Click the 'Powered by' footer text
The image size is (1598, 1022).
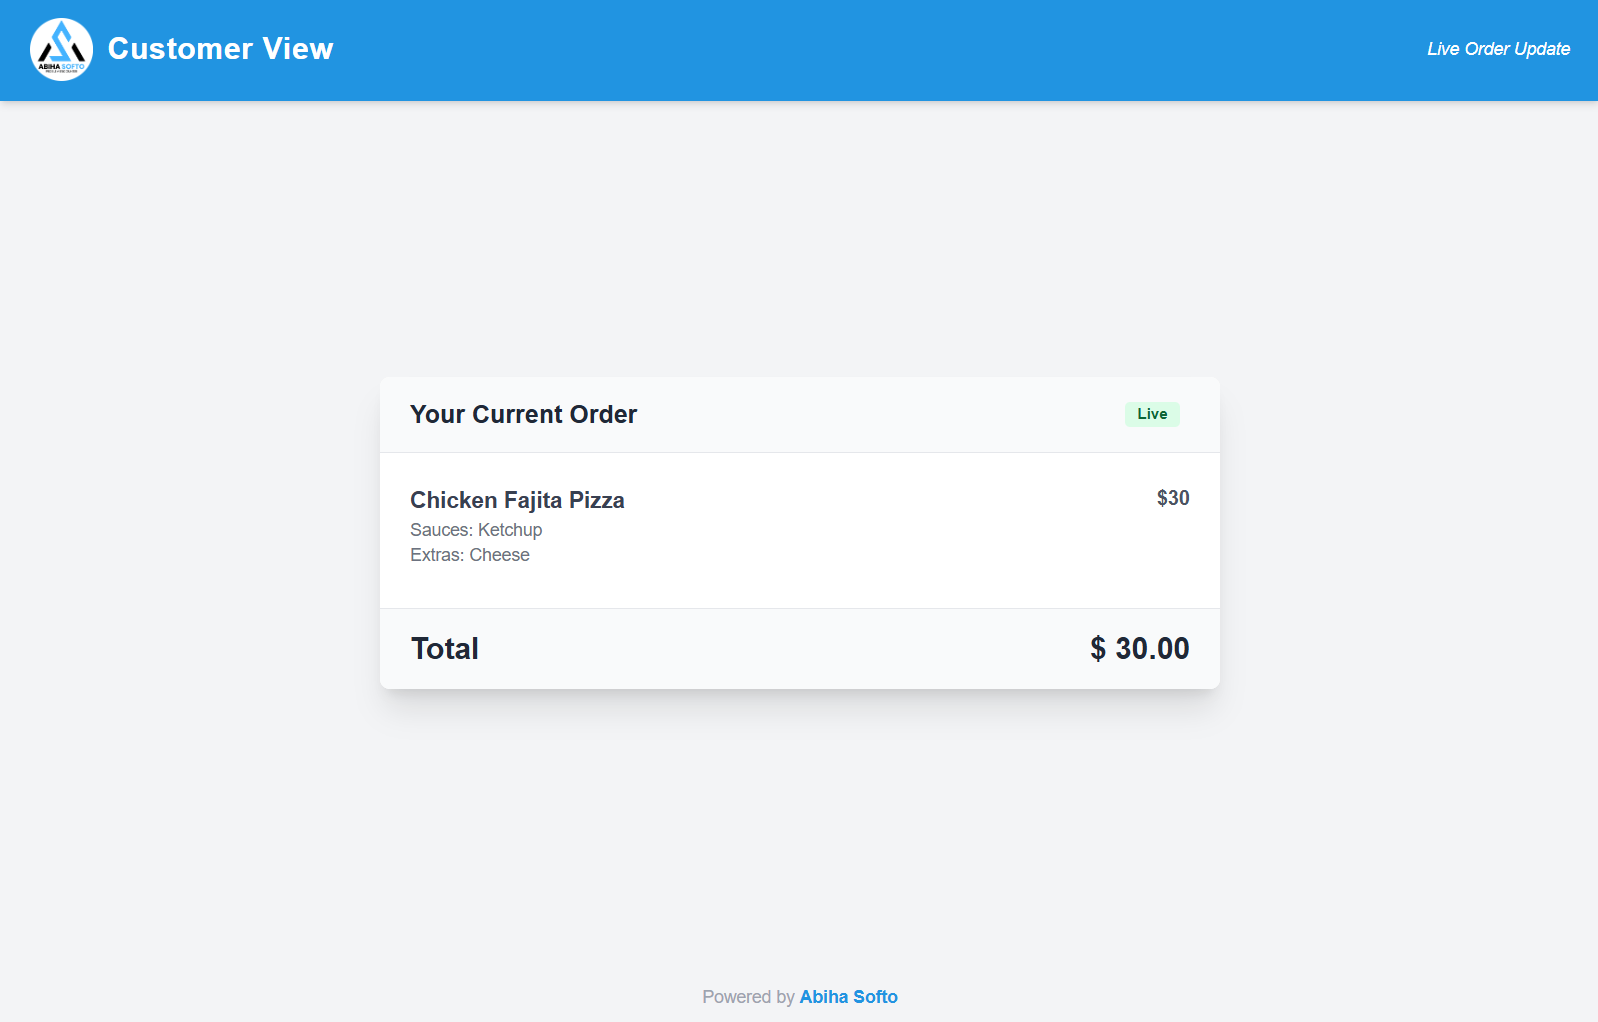(x=748, y=997)
